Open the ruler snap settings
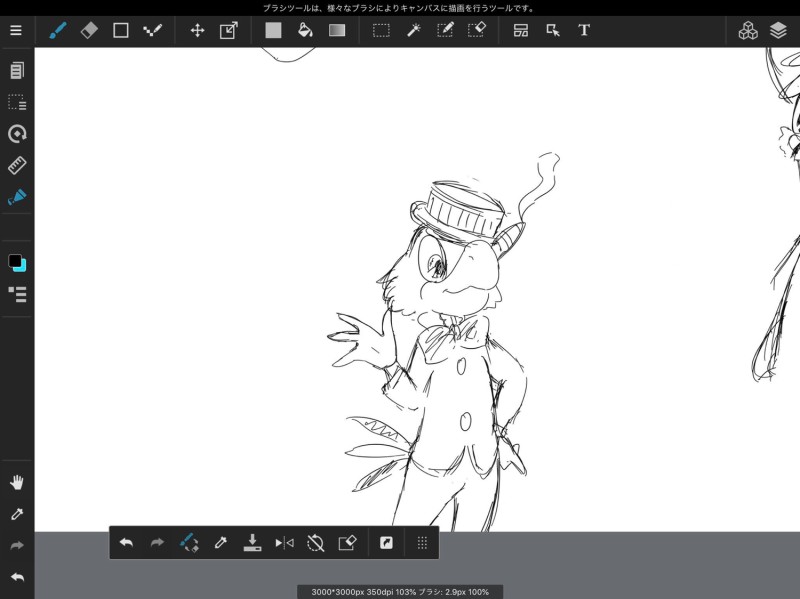Image resolution: width=800 pixels, height=599 pixels. tap(17, 165)
